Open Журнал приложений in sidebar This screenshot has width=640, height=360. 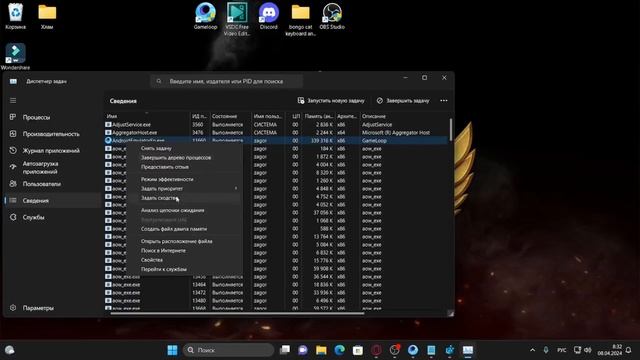[51, 151]
